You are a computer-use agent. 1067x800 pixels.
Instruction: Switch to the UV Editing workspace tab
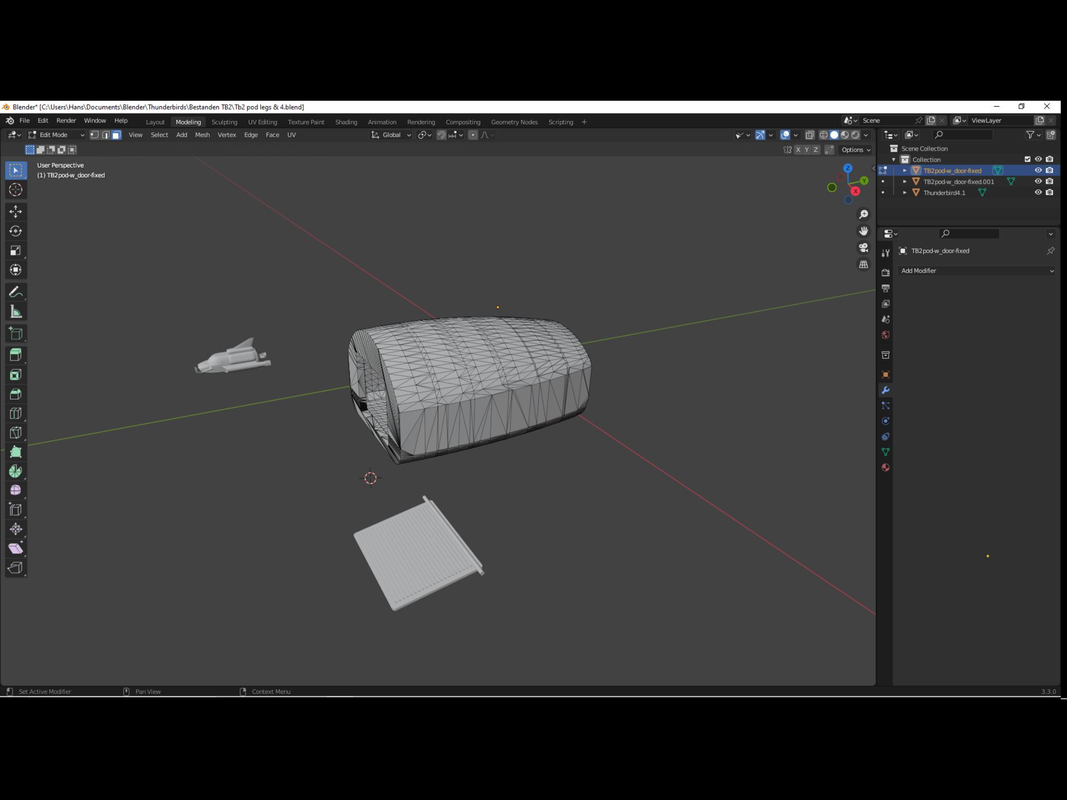point(262,122)
